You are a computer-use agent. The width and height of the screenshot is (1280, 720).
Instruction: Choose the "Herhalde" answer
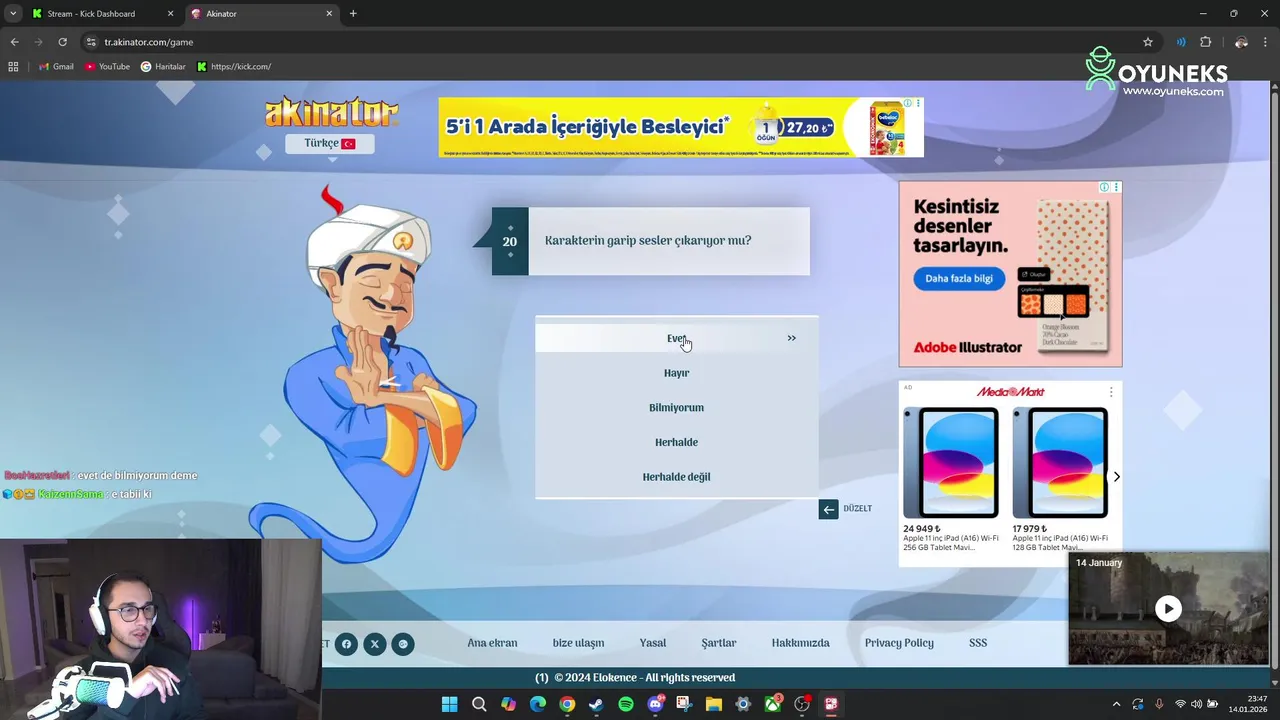click(x=677, y=442)
